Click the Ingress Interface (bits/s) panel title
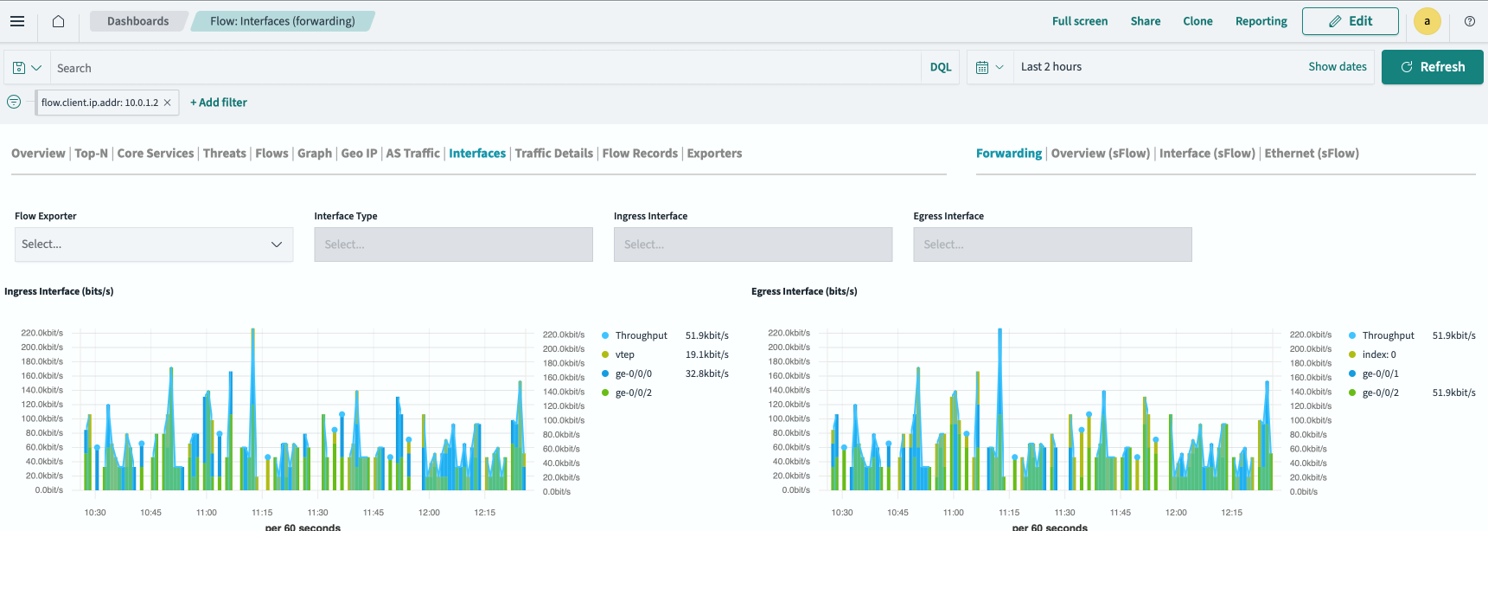The height and width of the screenshot is (590, 1488). [x=59, y=292]
